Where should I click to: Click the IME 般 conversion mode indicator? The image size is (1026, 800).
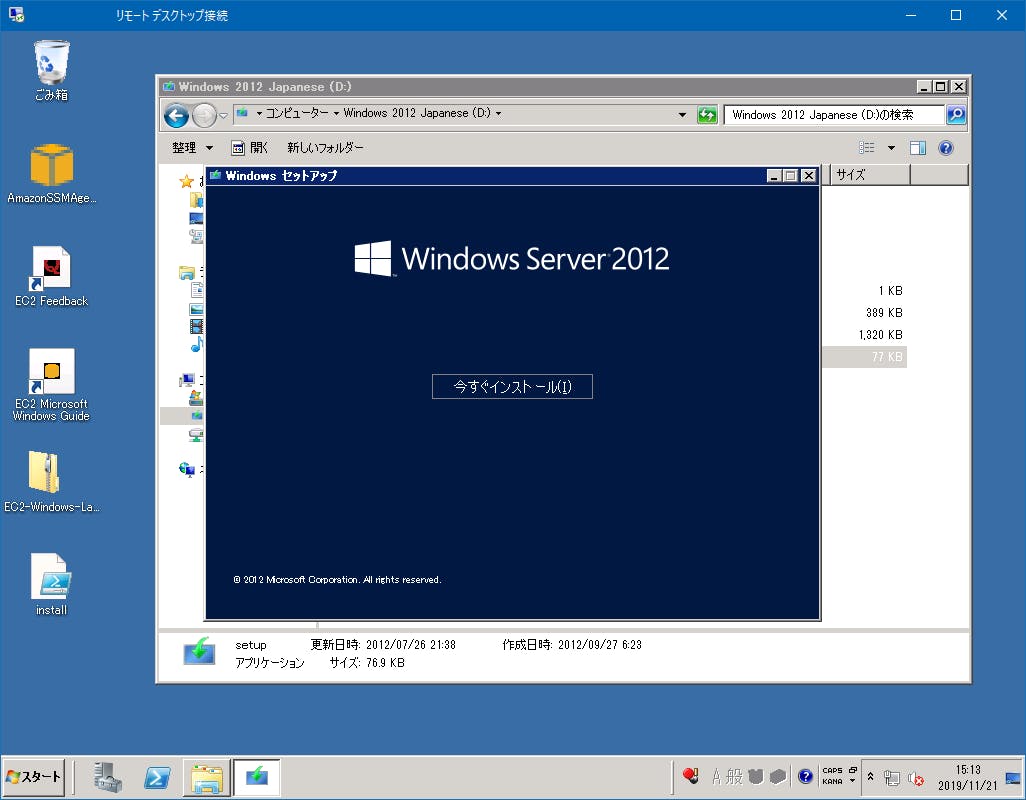(x=735, y=776)
